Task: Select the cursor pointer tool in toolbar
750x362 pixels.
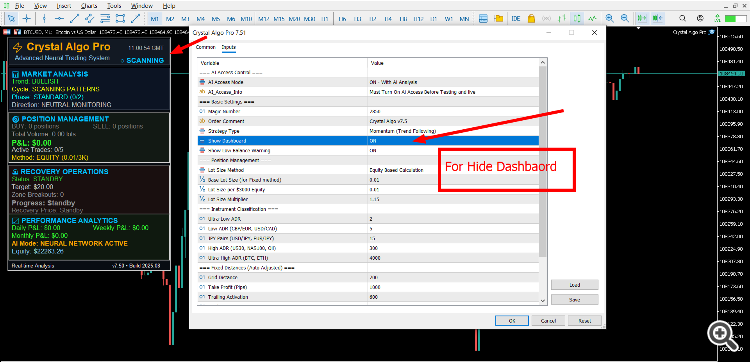Action: (12, 19)
